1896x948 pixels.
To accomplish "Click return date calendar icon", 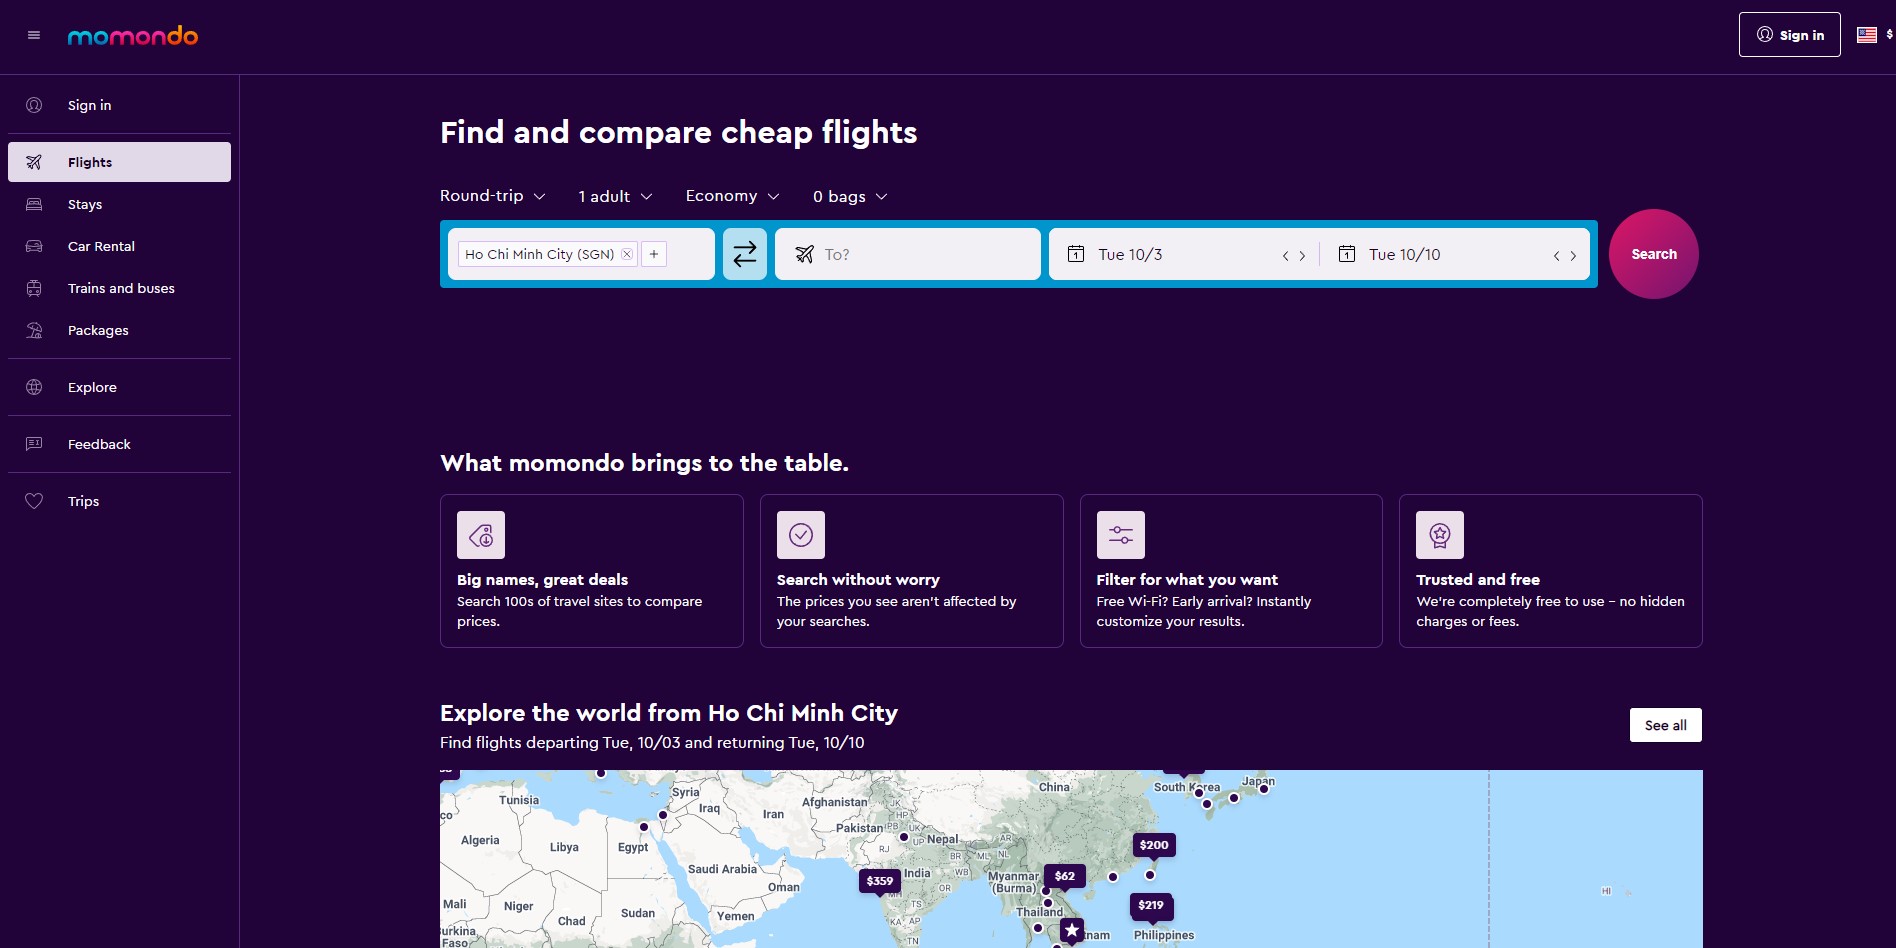I will point(1347,254).
